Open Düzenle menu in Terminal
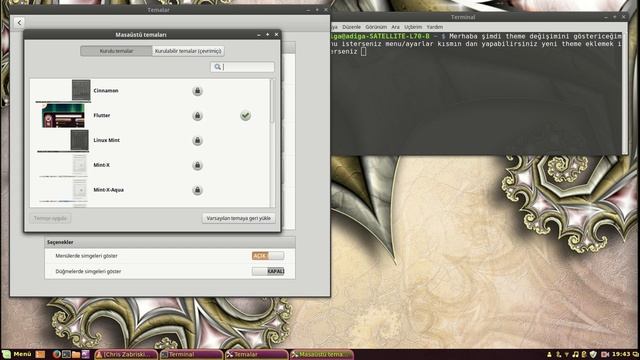This screenshot has height=360, width=640. pyautogui.click(x=351, y=27)
